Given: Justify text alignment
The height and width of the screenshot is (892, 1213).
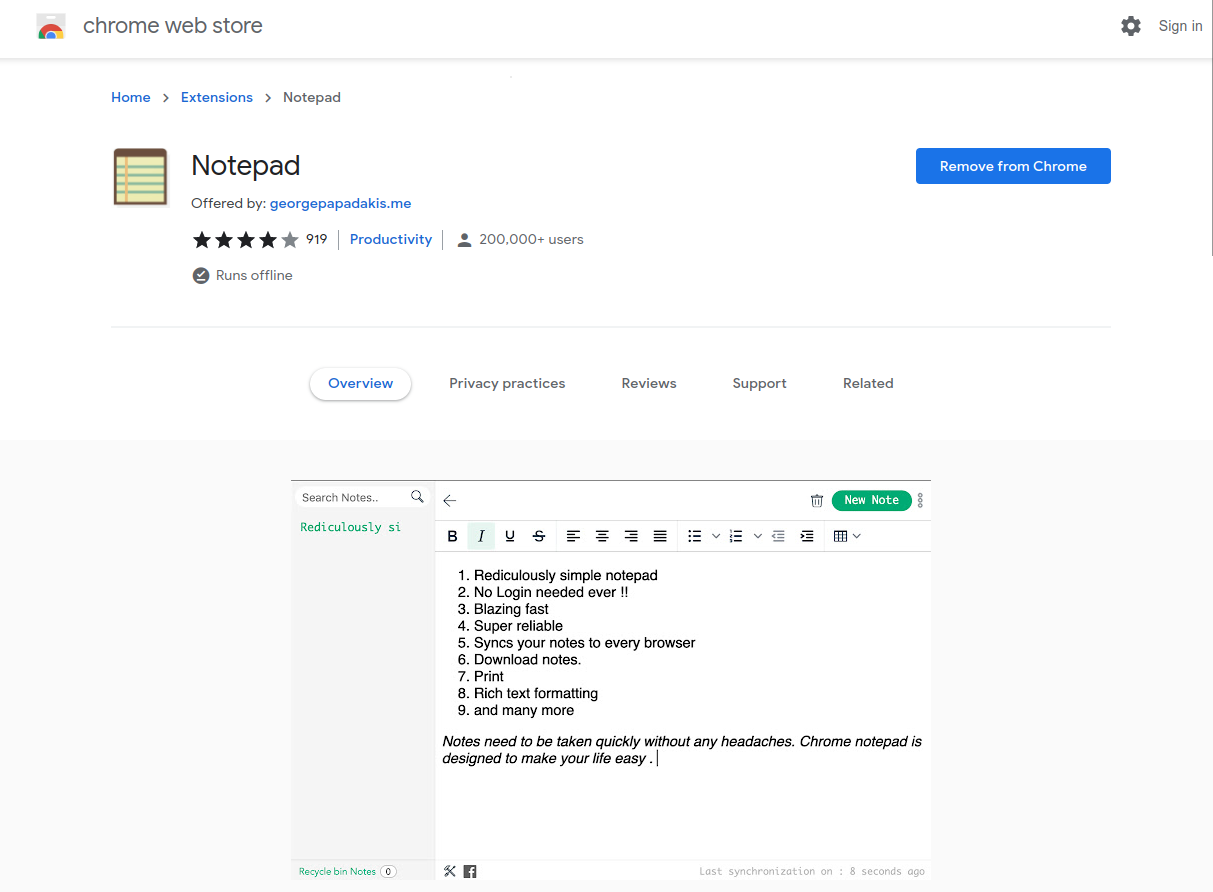Looking at the screenshot, I should [660, 536].
